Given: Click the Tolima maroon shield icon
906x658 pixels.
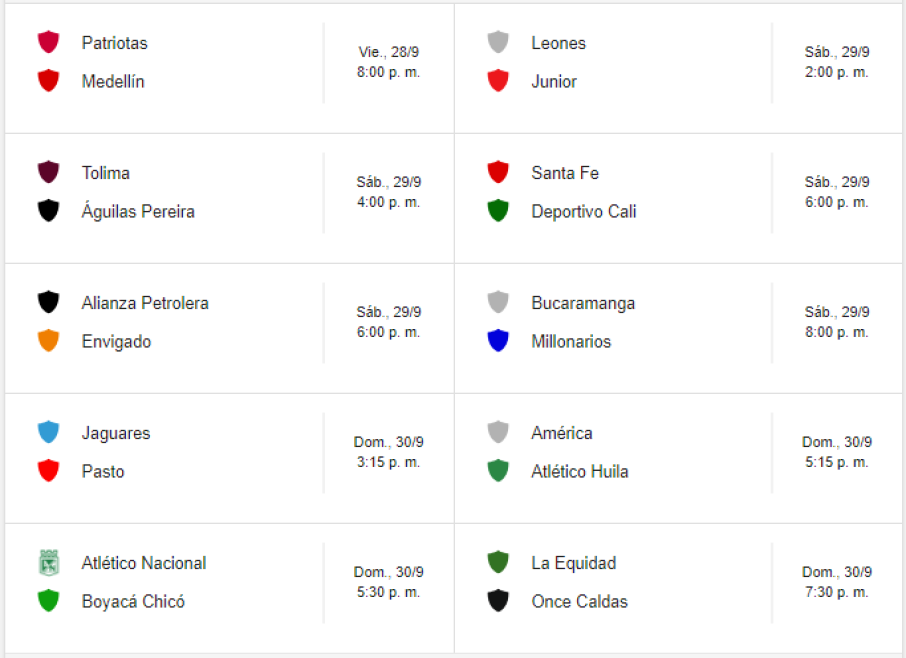Looking at the screenshot, I should 48,173.
